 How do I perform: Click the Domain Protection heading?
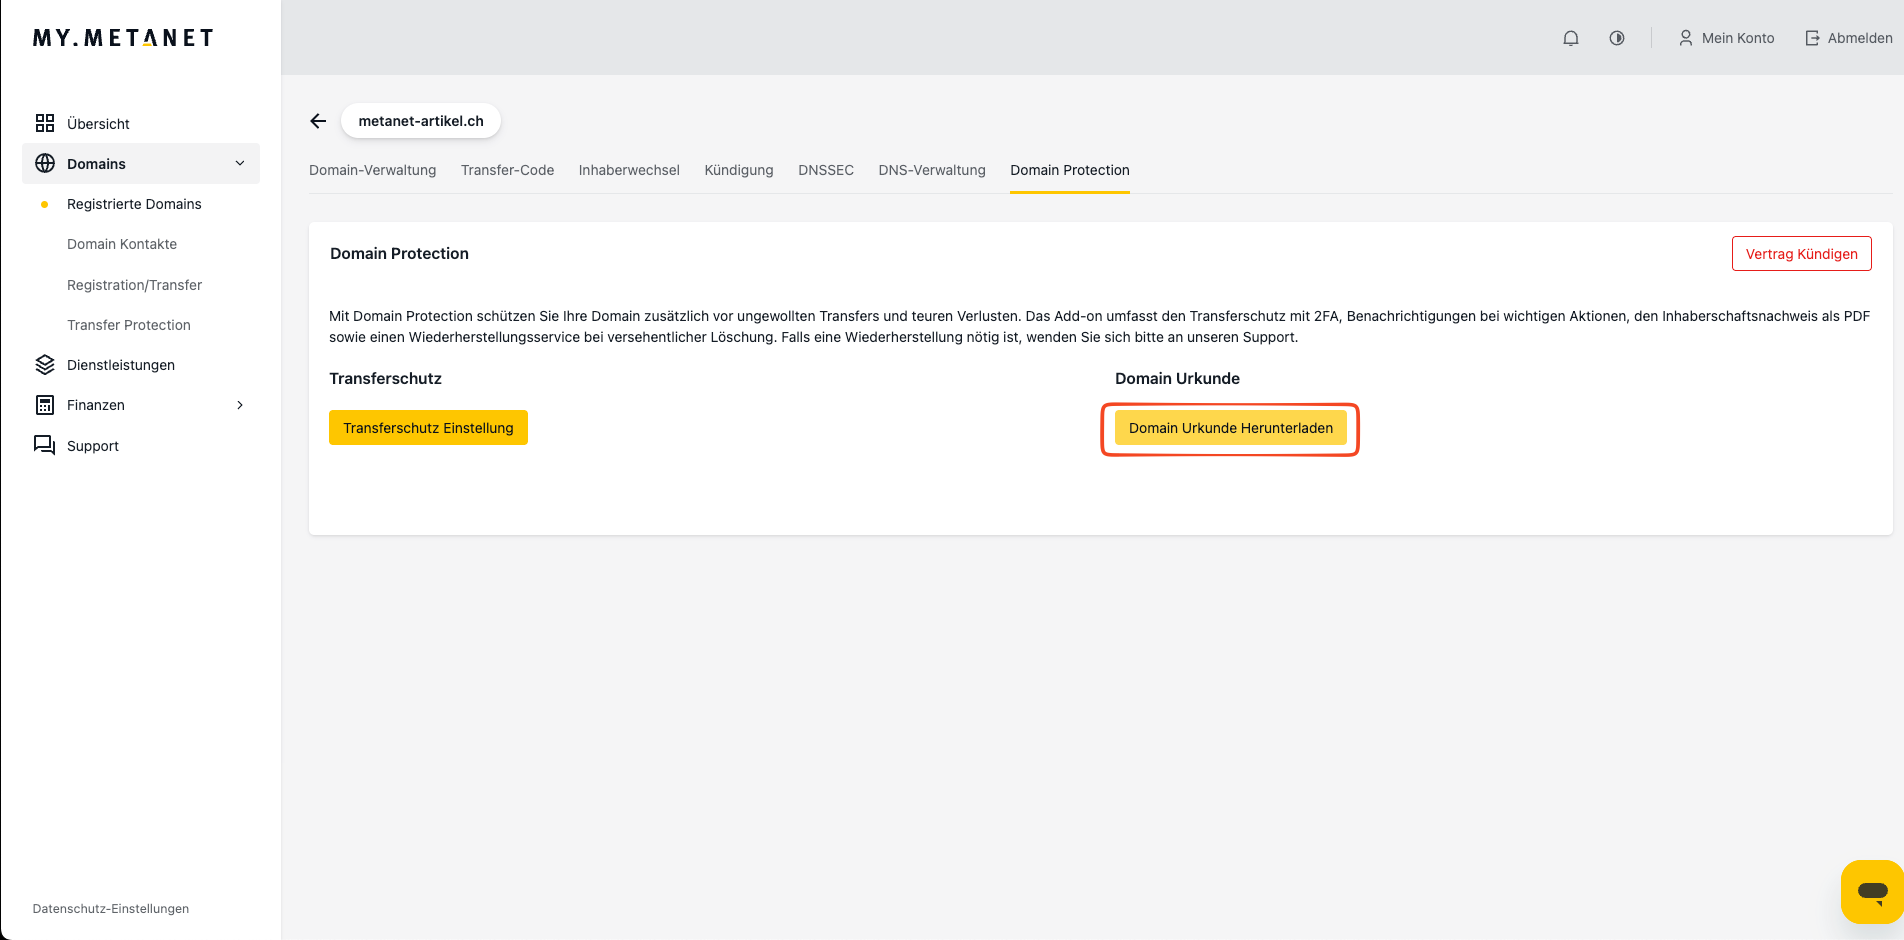point(399,254)
